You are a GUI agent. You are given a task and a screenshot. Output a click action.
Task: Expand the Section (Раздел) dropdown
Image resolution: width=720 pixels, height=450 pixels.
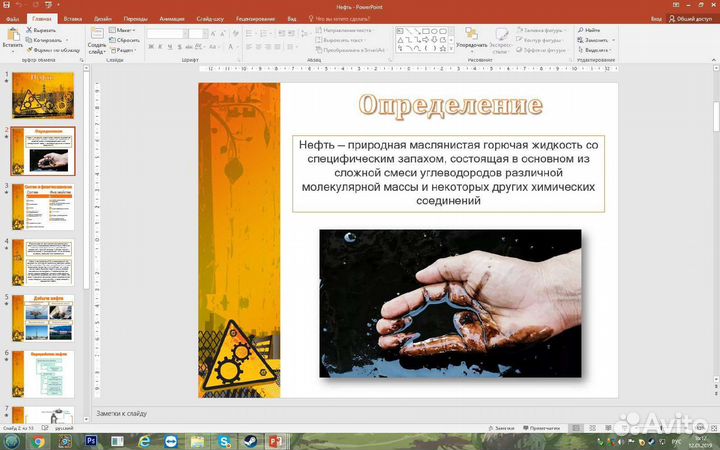pyautogui.click(x=123, y=50)
